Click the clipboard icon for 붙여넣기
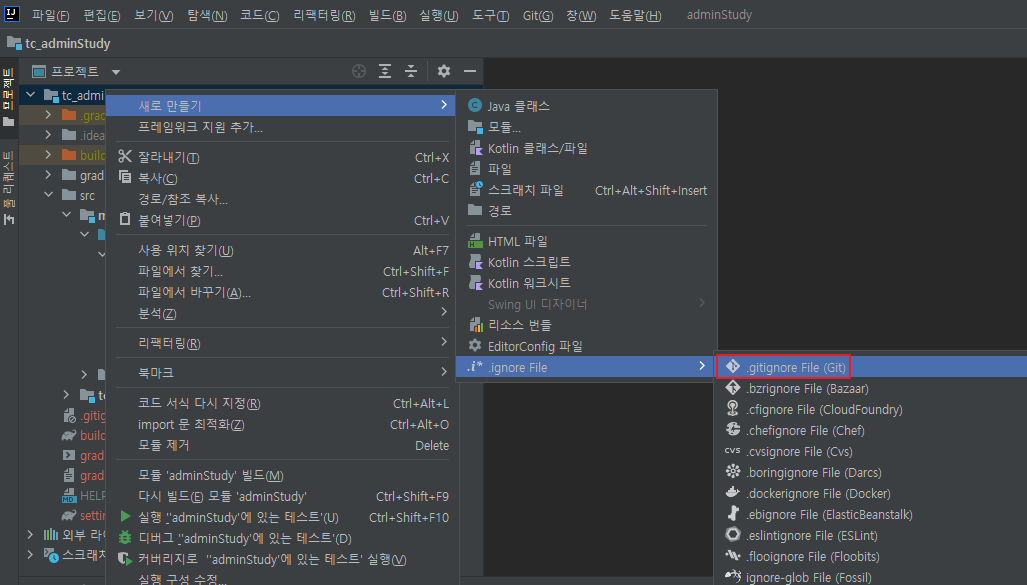This screenshot has height=585, width=1027. pyautogui.click(x=125, y=219)
